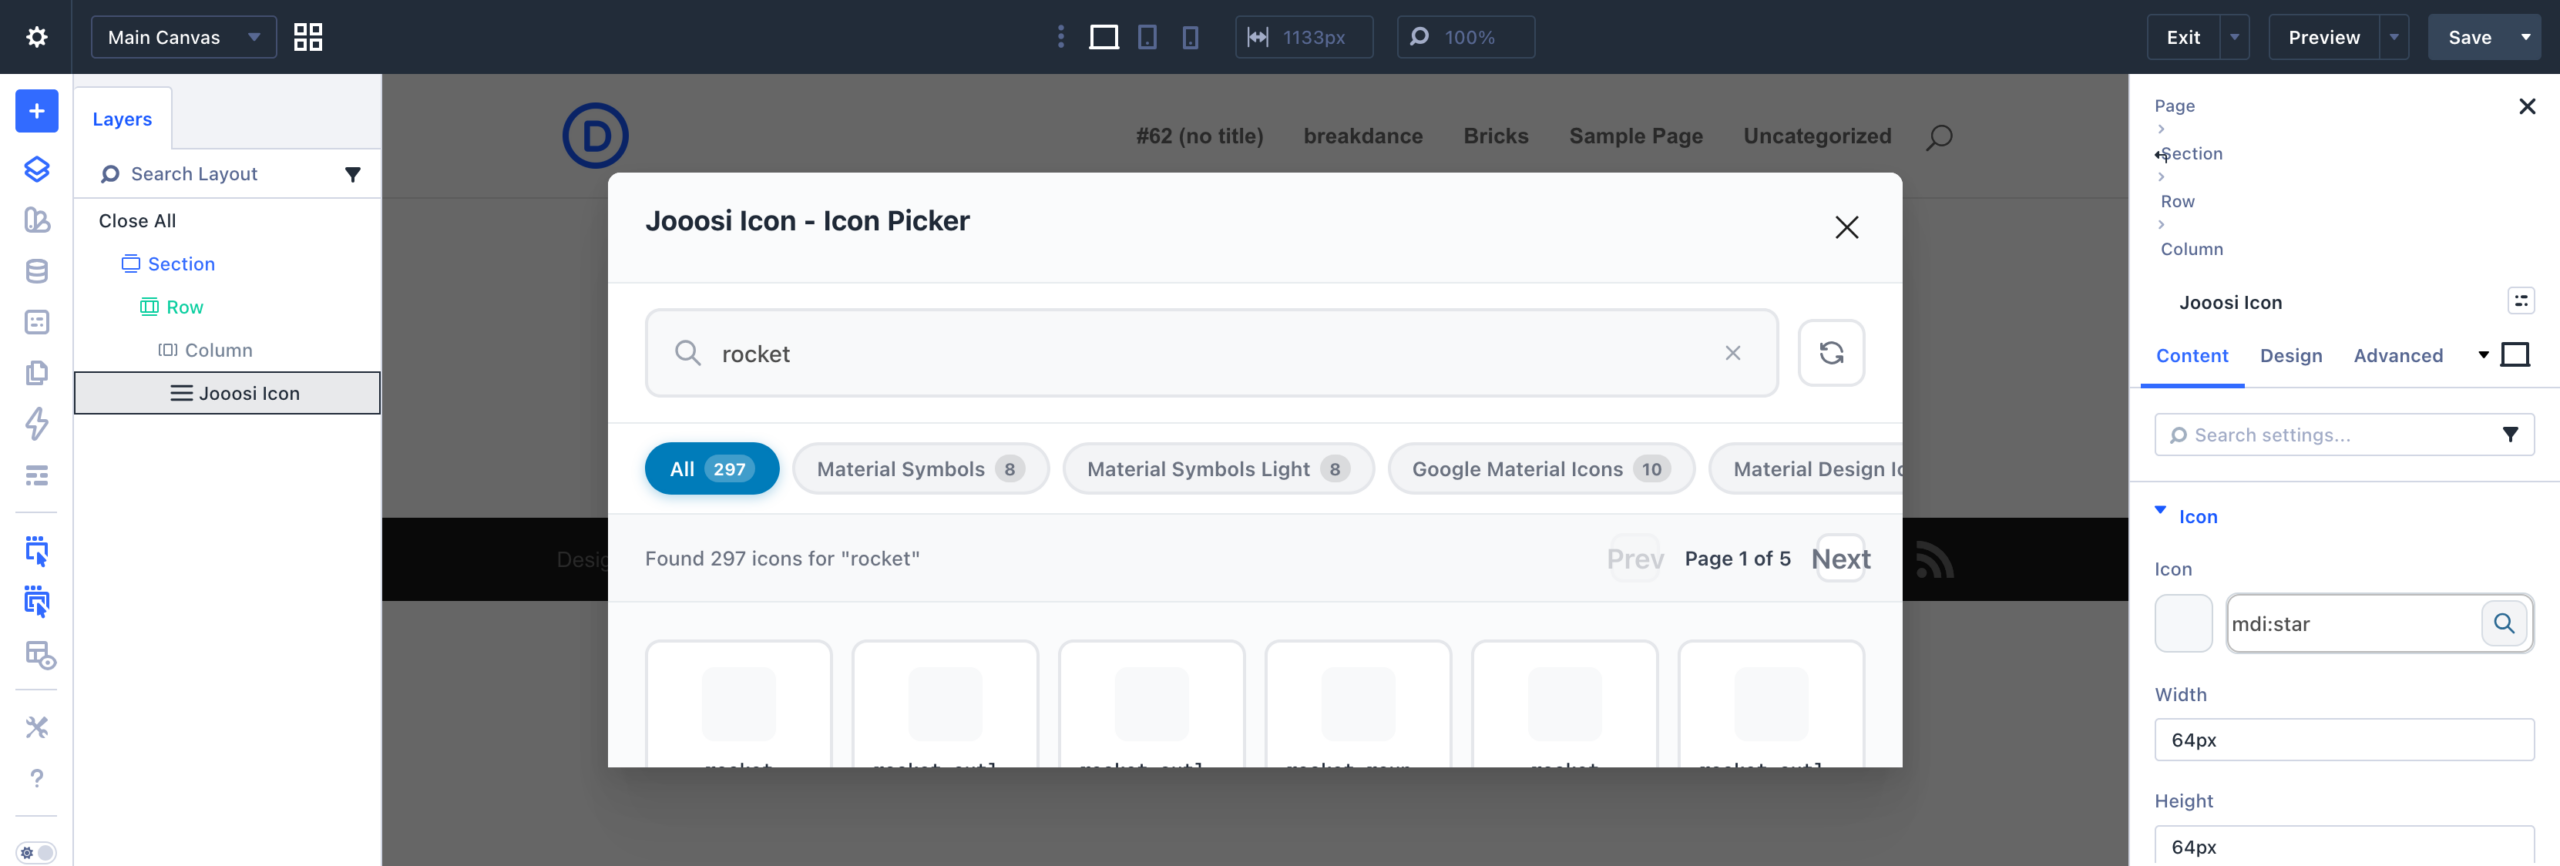
Task: Open the tools wrench icon in sidebar
Action: pyautogui.click(x=37, y=727)
